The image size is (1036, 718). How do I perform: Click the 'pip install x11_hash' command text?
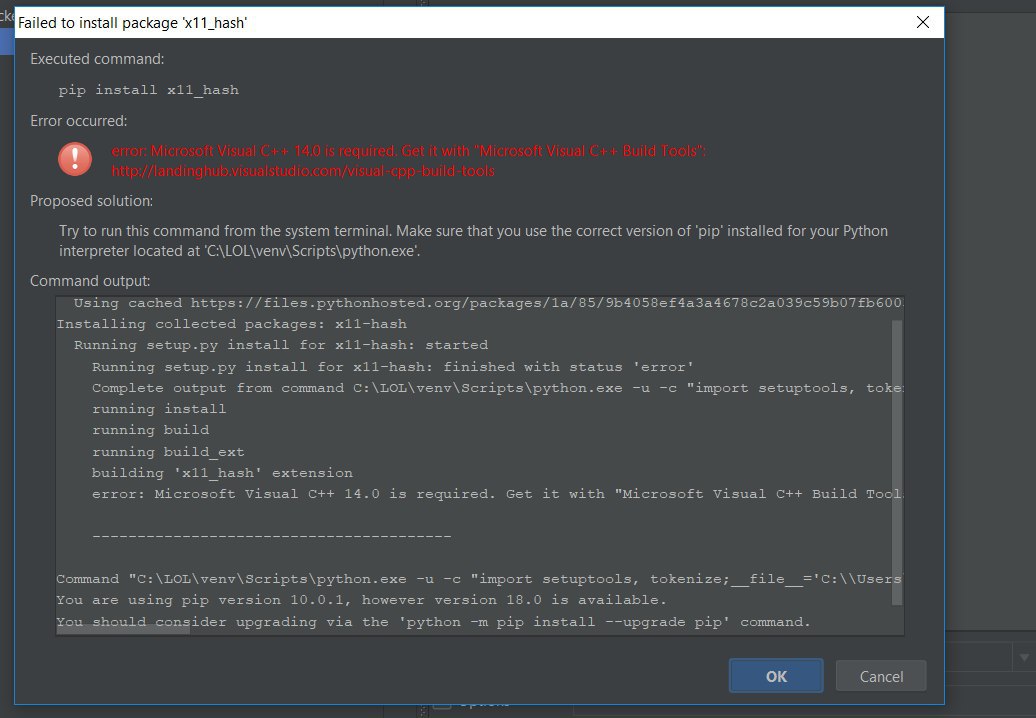149,90
